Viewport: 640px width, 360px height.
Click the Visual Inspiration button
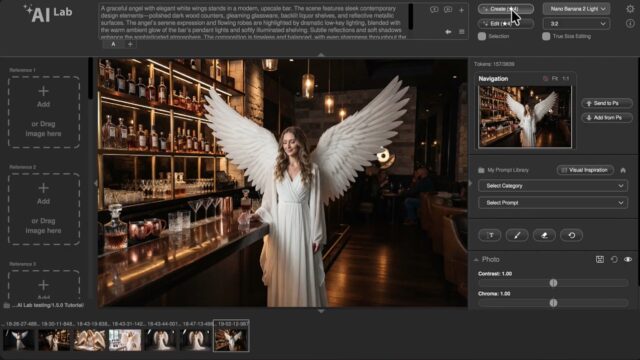point(585,170)
